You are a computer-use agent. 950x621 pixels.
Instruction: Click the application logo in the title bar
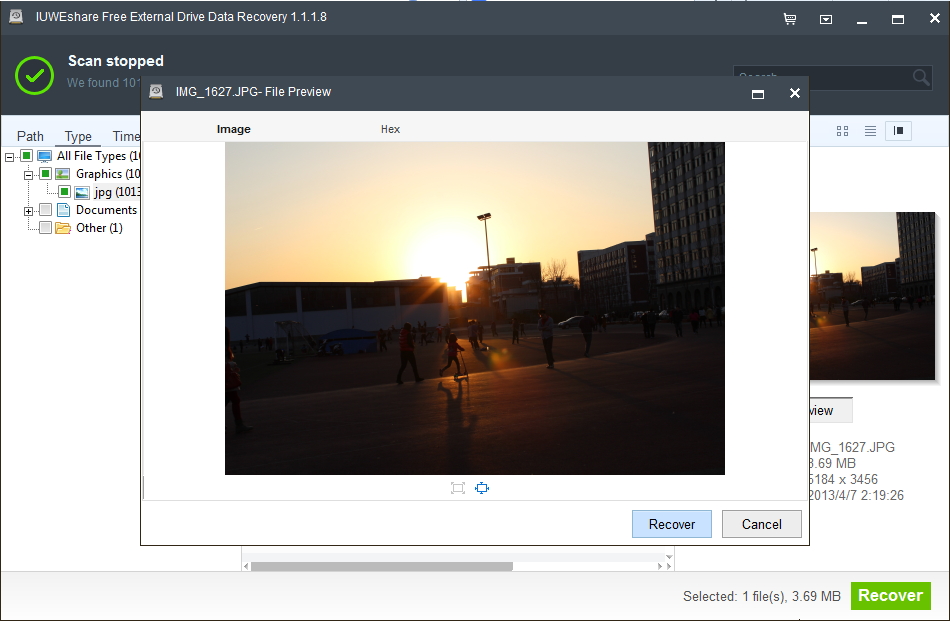(x=16, y=17)
